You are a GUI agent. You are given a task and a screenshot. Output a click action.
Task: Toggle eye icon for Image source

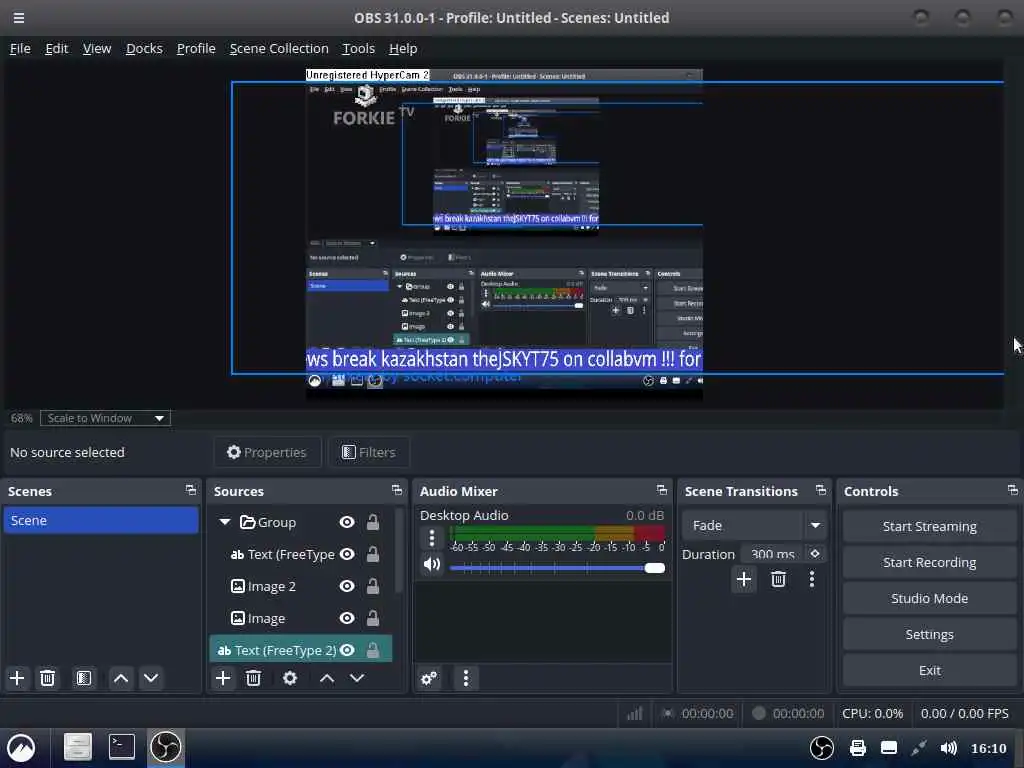(x=347, y=618)
